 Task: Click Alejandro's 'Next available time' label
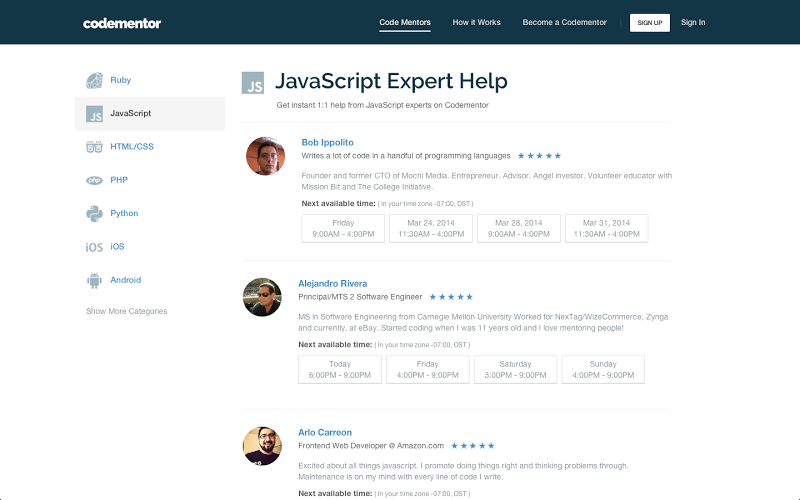[335, 344]
